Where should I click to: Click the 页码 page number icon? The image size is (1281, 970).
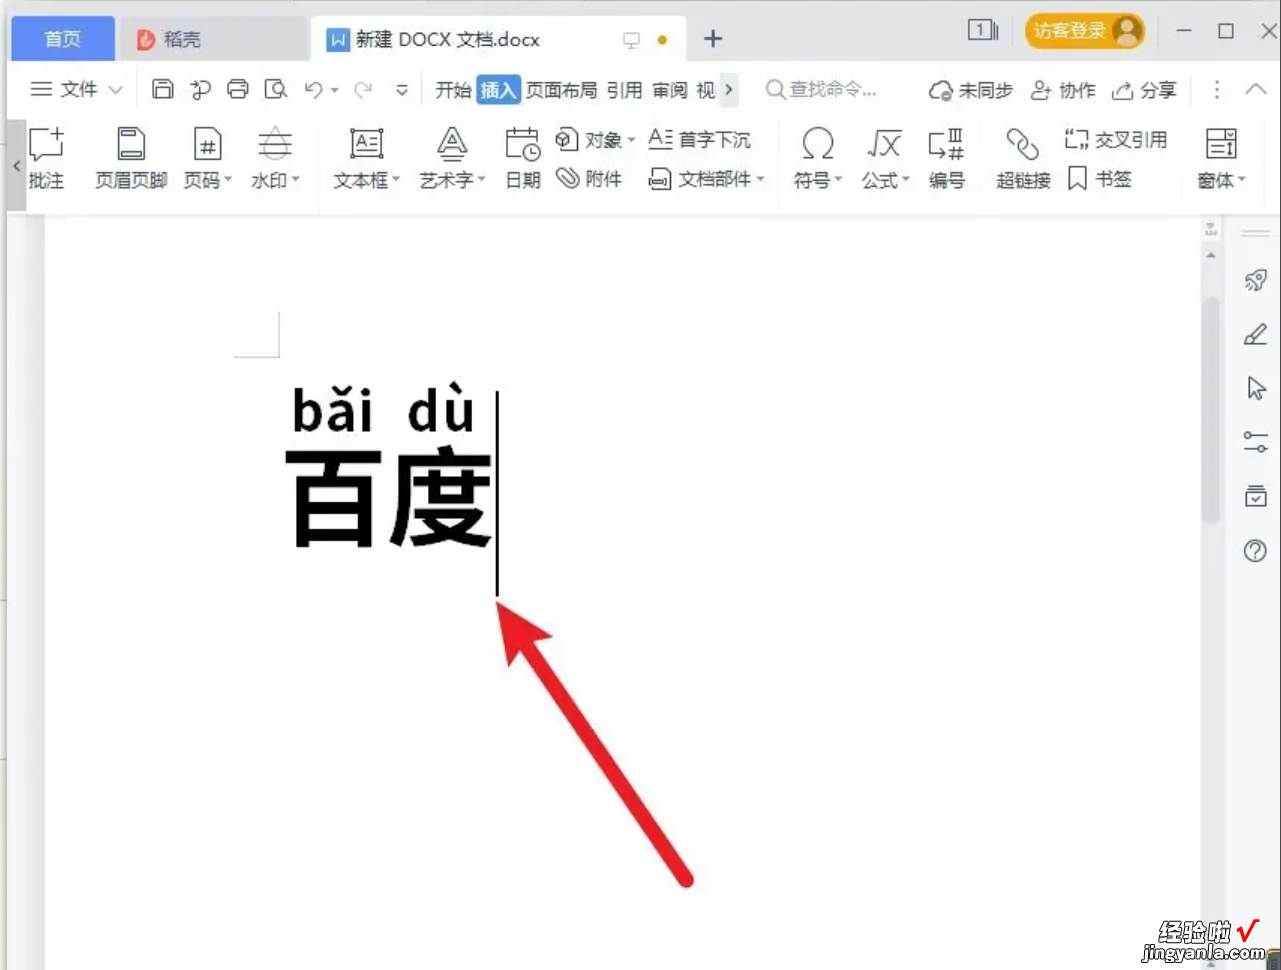click(206, 145)
